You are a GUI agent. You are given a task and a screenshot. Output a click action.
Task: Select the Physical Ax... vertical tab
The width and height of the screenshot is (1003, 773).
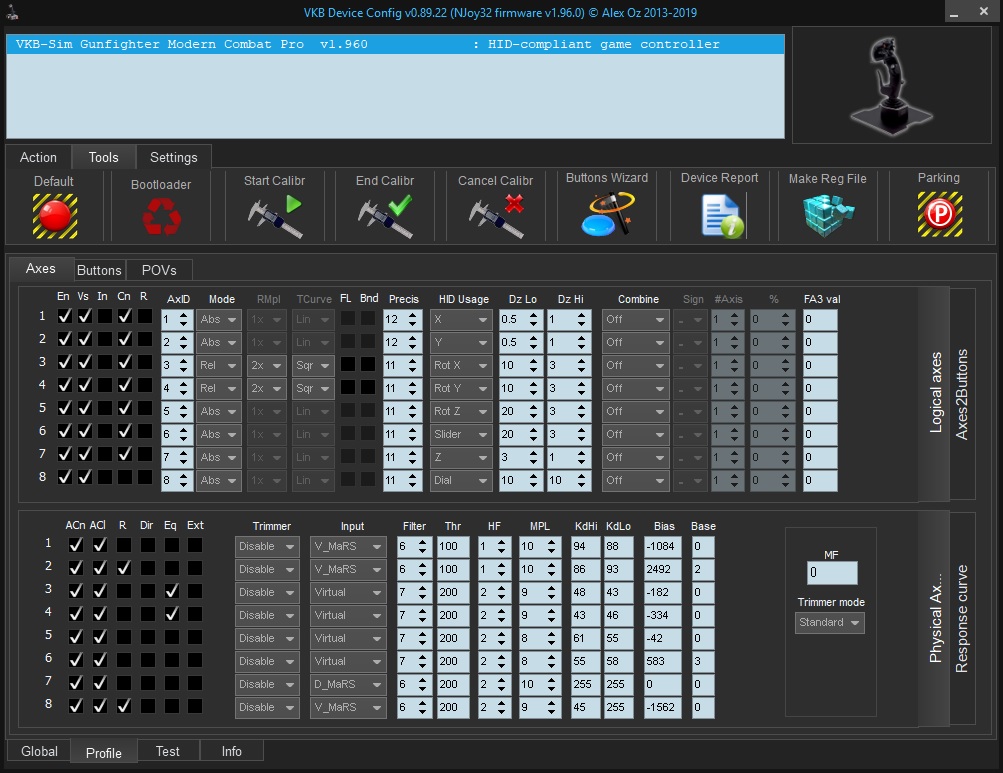tap(935, 618)
